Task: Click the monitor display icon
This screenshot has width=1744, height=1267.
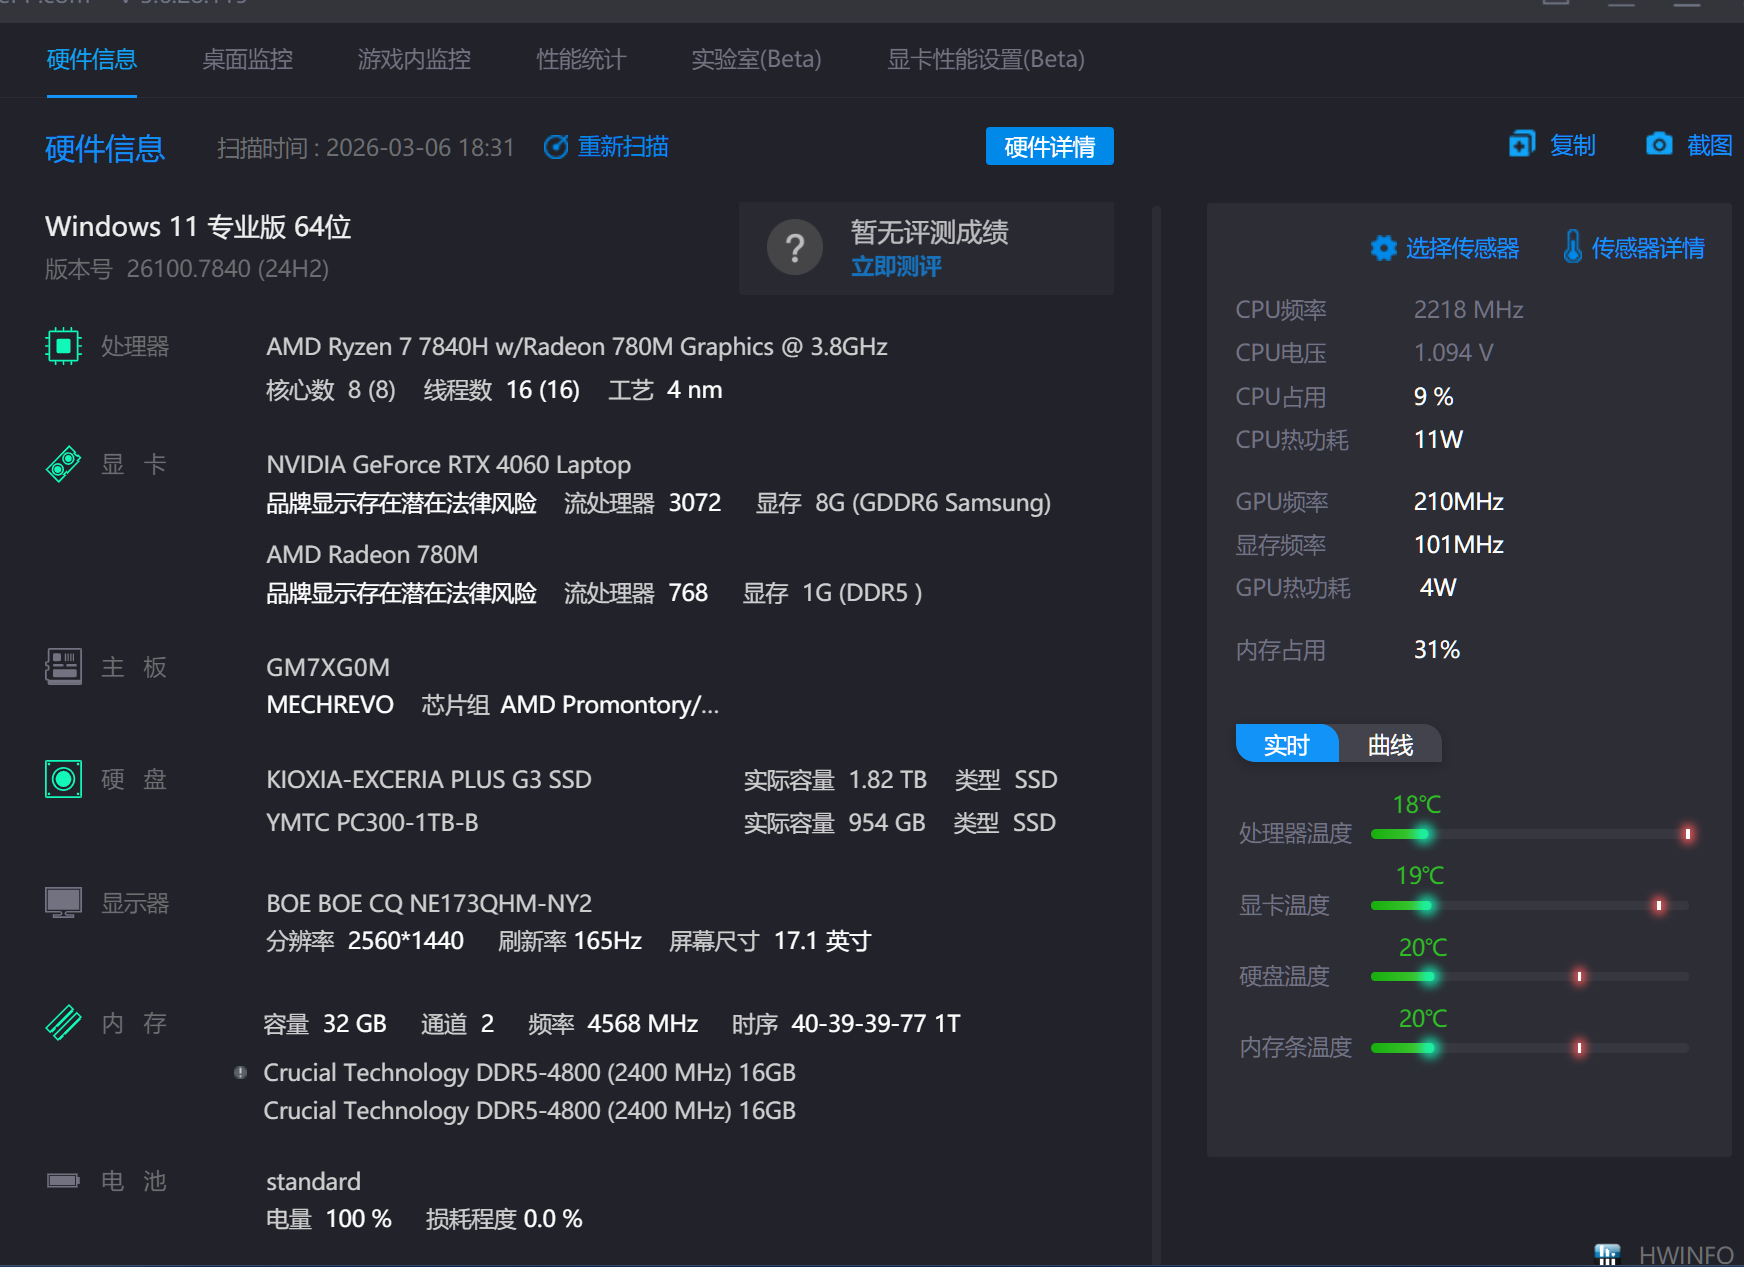Action: [x=63, y=903]
